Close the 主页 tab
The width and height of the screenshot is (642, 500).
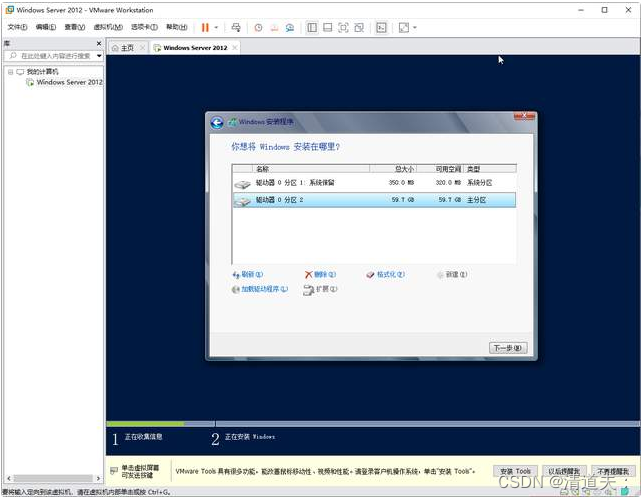point(142,48)
